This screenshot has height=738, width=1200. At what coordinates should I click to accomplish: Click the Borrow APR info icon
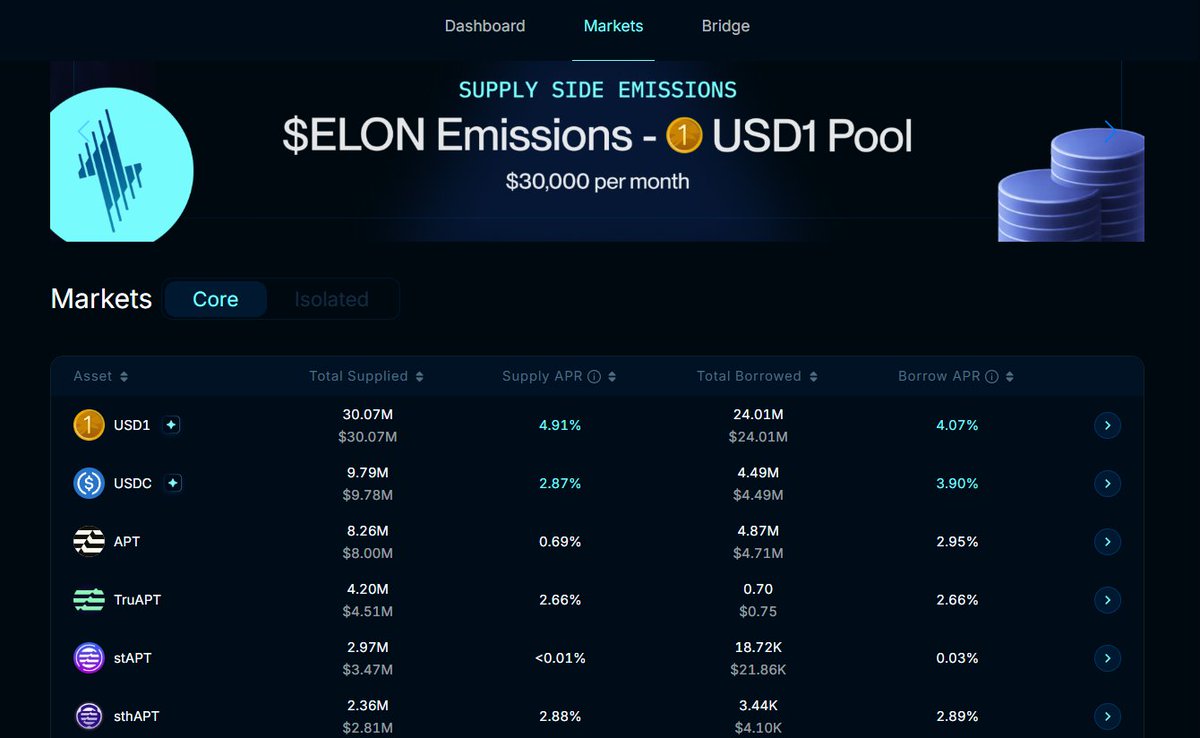[x=992, y=377]
